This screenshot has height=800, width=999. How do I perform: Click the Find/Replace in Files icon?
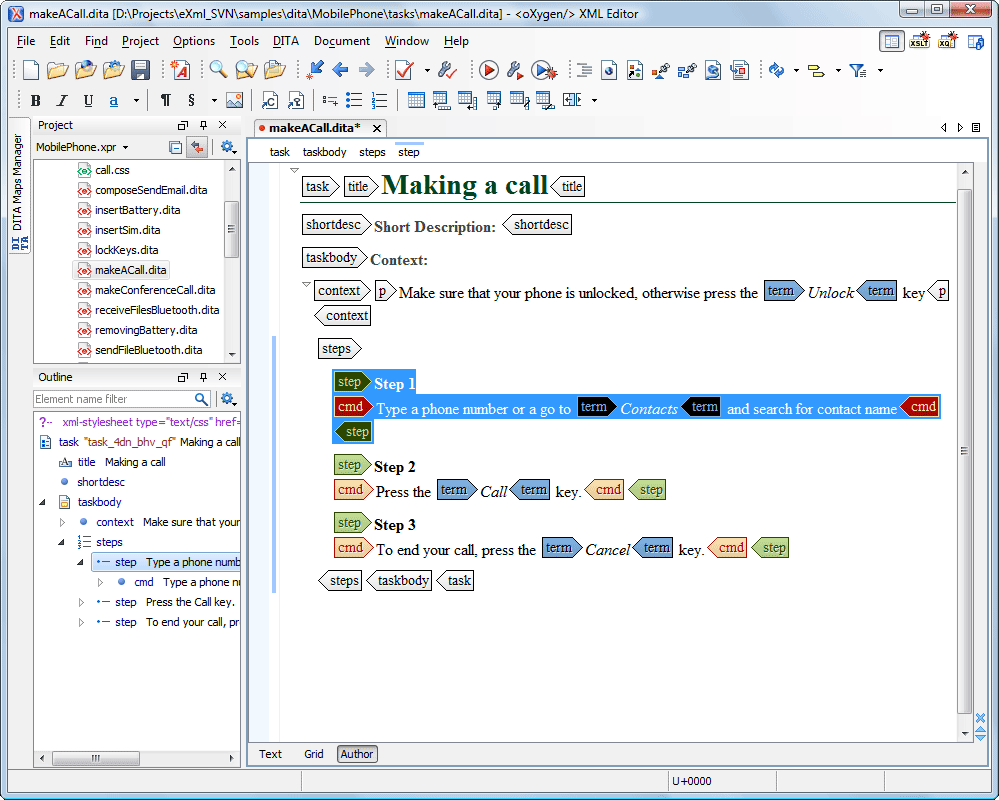tap(246, 69)
